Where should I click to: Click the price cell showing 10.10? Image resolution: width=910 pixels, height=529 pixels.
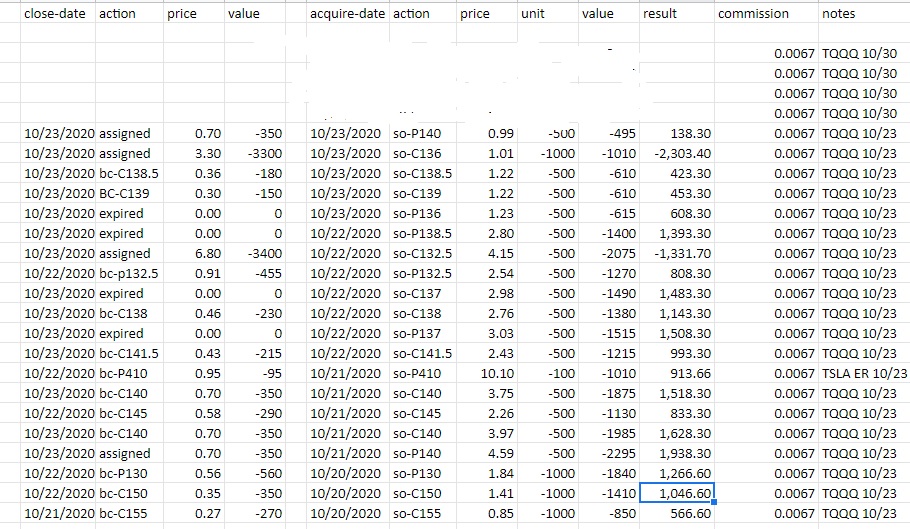click(x=486, y=373)
